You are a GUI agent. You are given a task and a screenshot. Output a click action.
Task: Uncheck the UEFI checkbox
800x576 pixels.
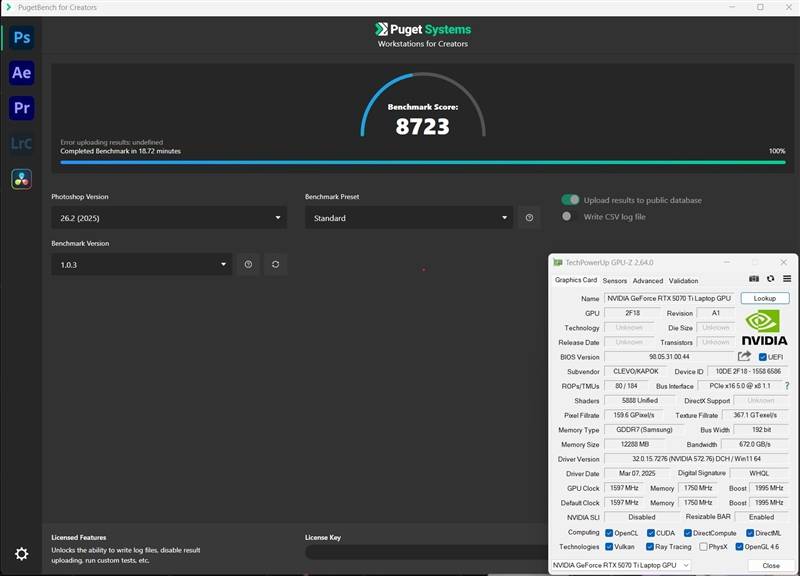(763, 357)
